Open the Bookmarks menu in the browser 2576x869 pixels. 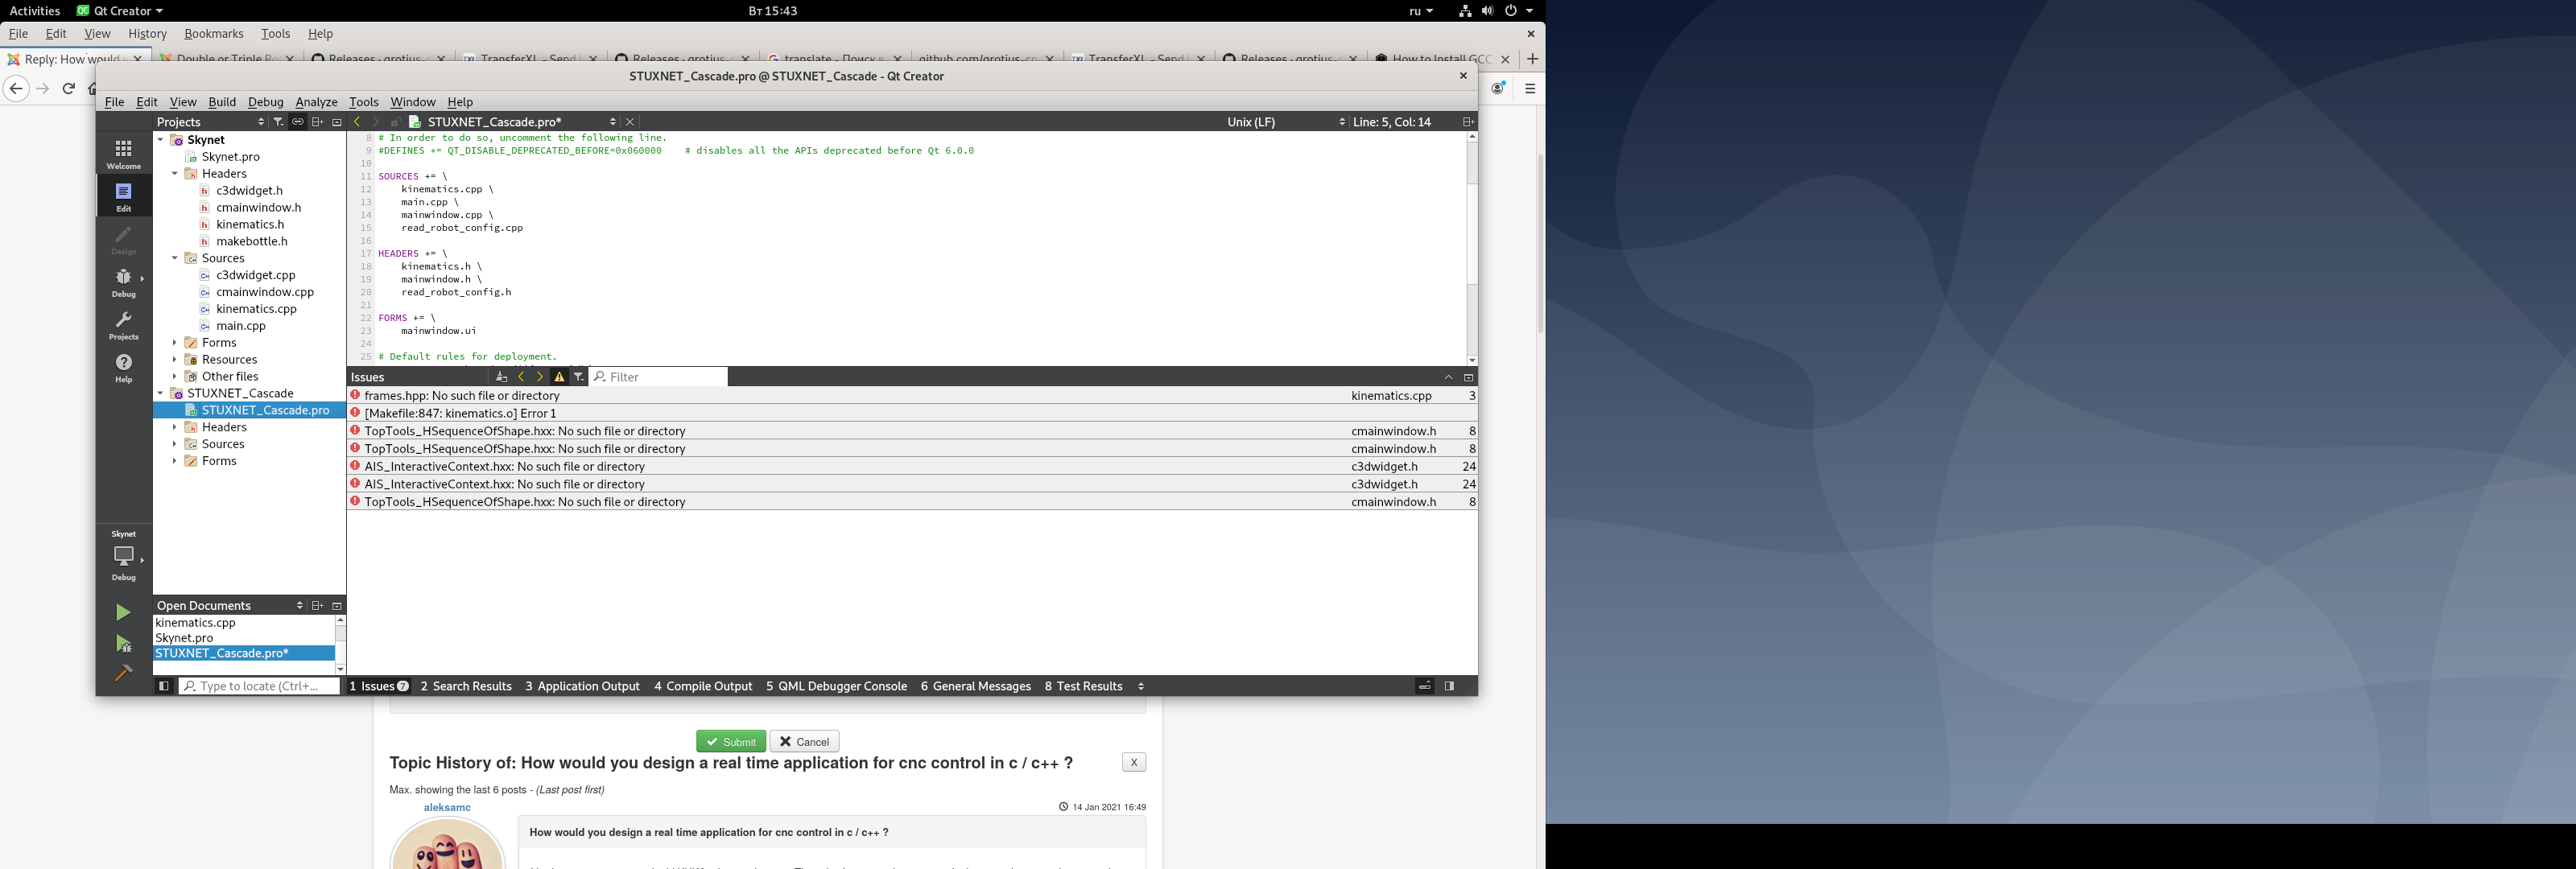[214, 34]
